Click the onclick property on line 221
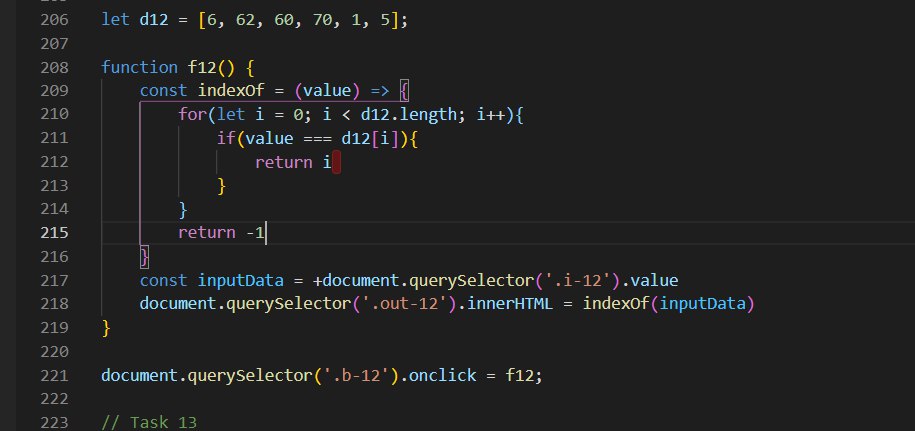The width and height of the screenshot is (915, 431). tap(442, 375)
